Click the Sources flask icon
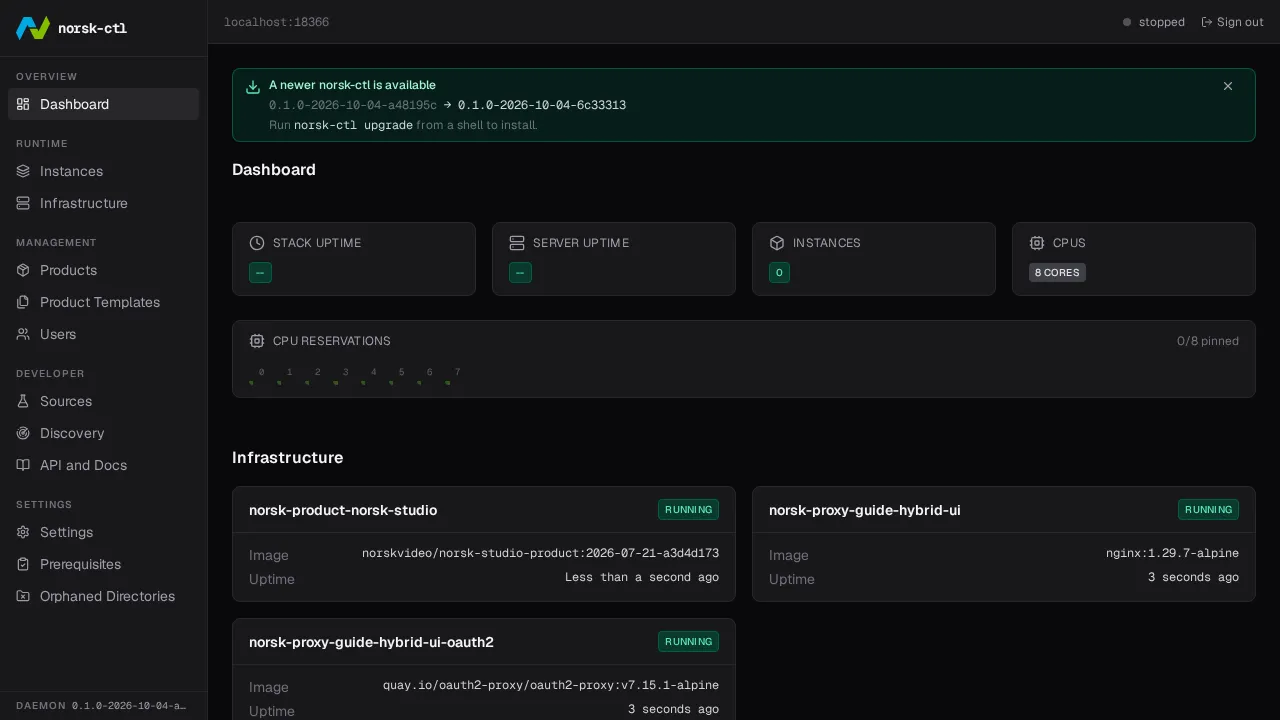This screenshot has width=1280, height=720. [x=23, y=401]
